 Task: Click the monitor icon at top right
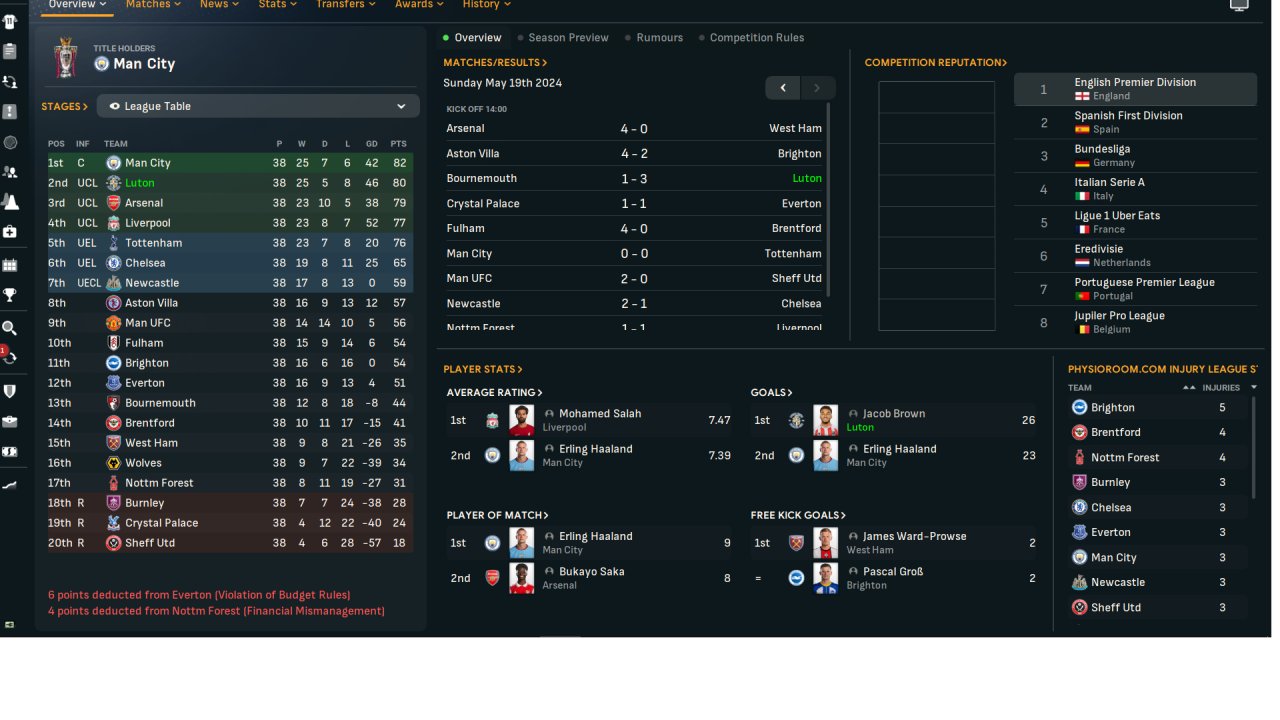[x=1239, y=5]
